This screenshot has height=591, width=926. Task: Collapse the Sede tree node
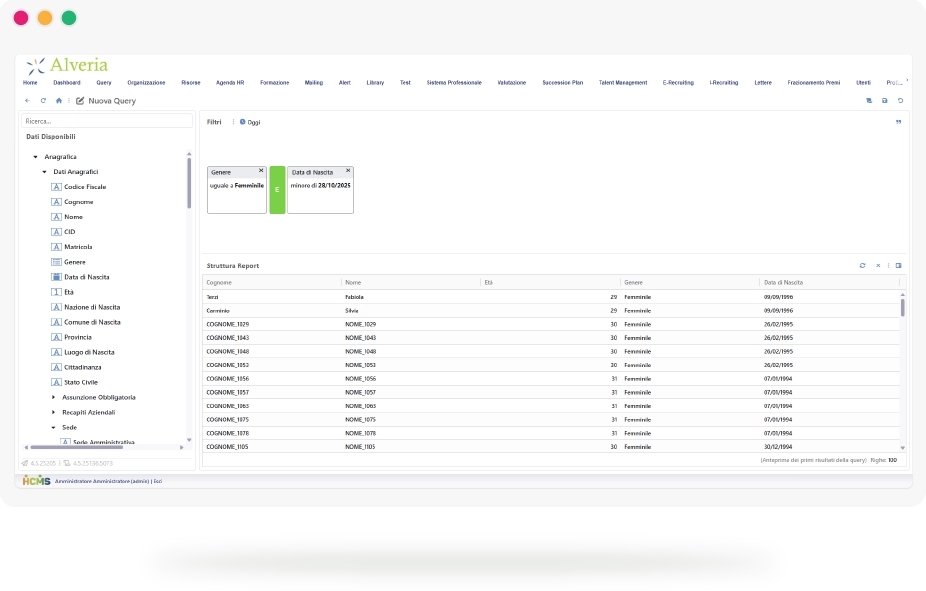(53, 427)
